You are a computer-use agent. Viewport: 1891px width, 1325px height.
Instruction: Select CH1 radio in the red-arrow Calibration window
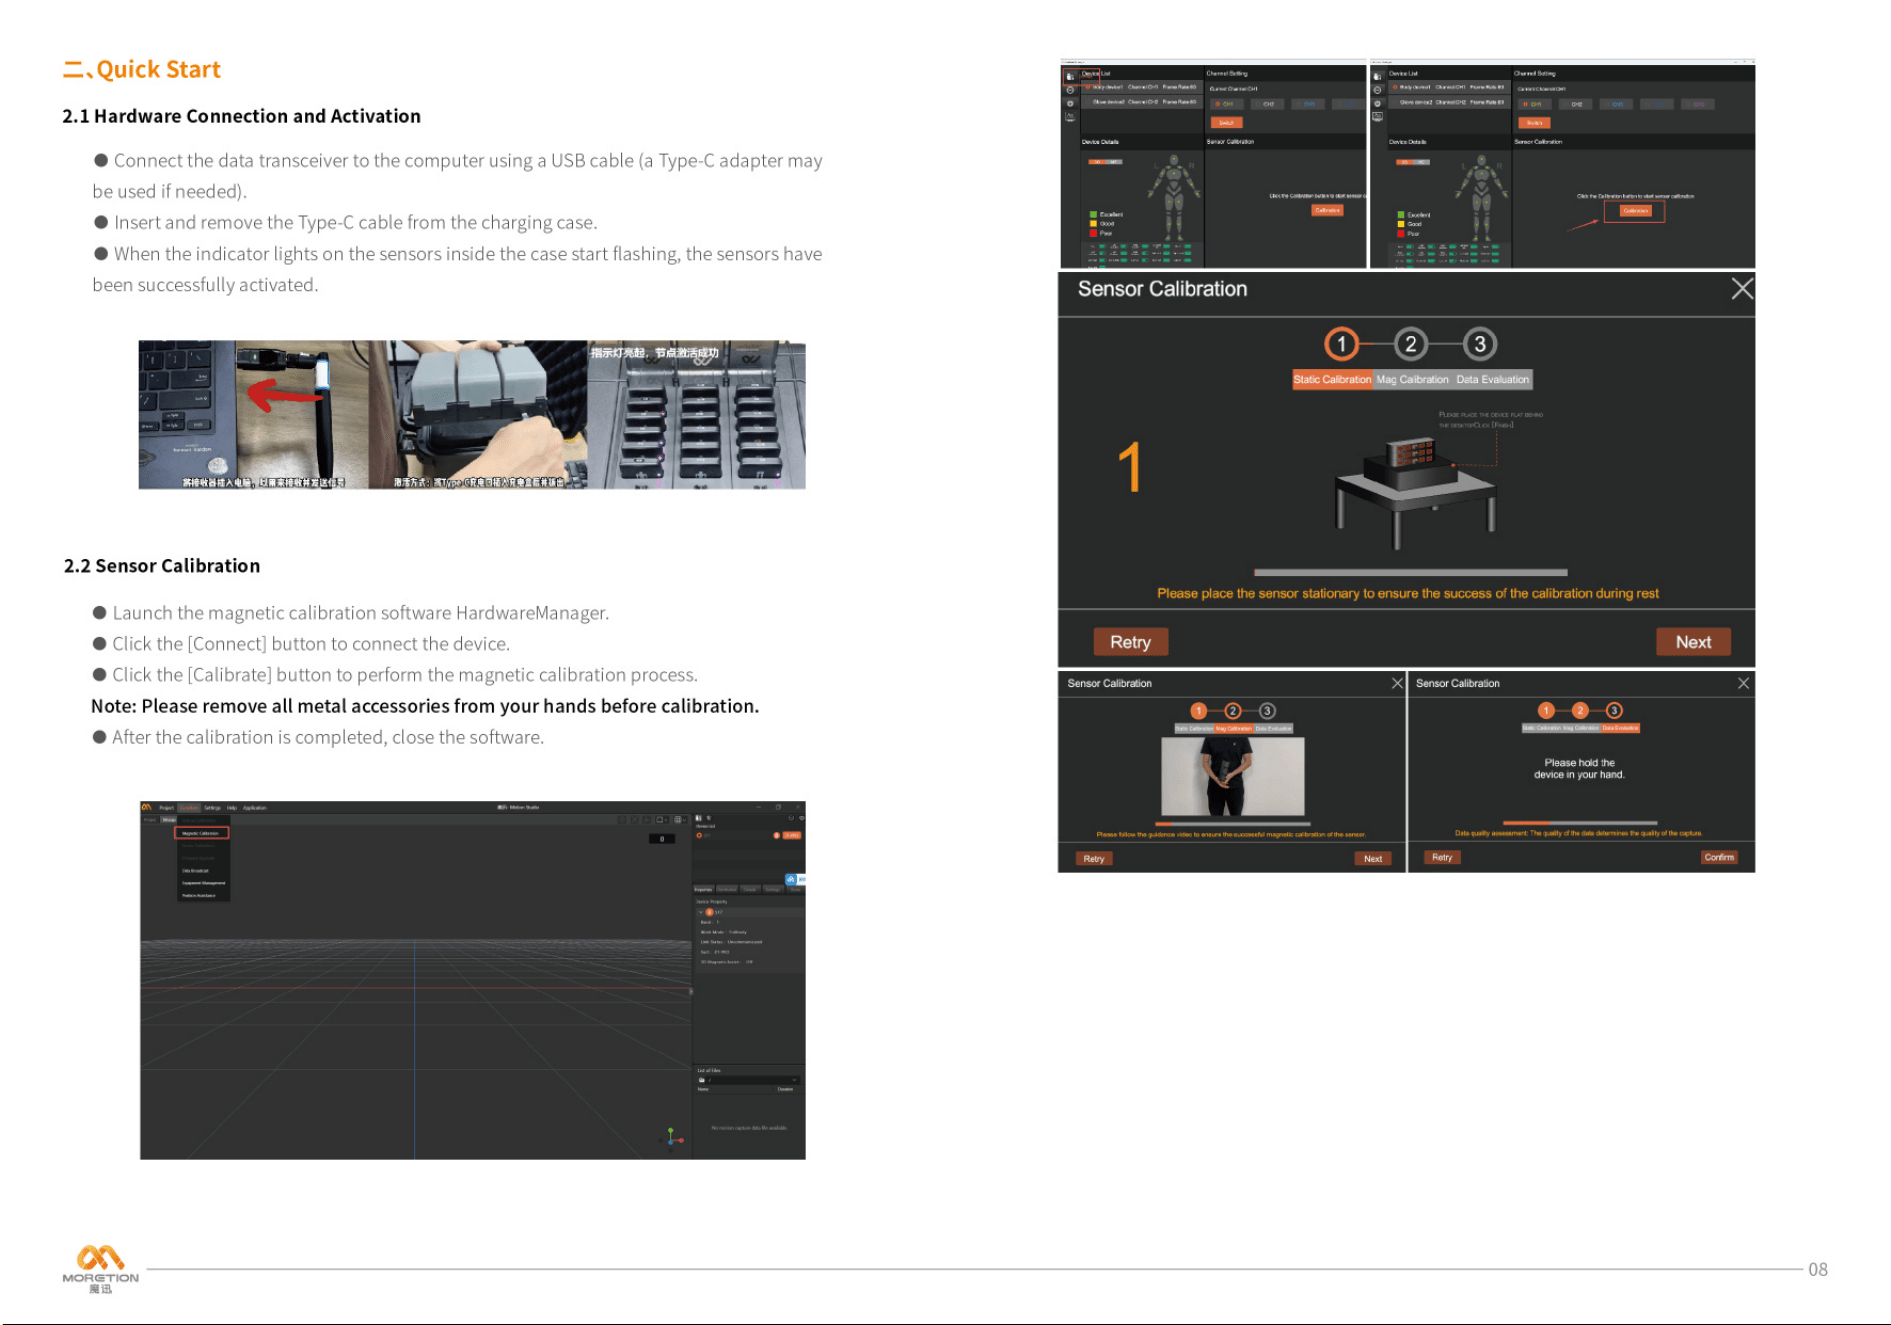tap(1533, 104)
